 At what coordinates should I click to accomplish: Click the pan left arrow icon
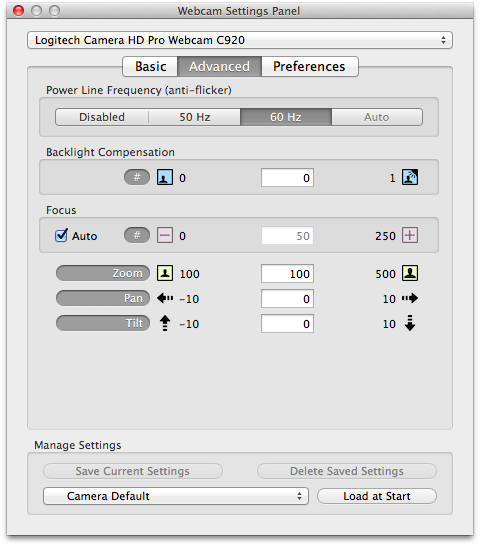coord(165,298)
